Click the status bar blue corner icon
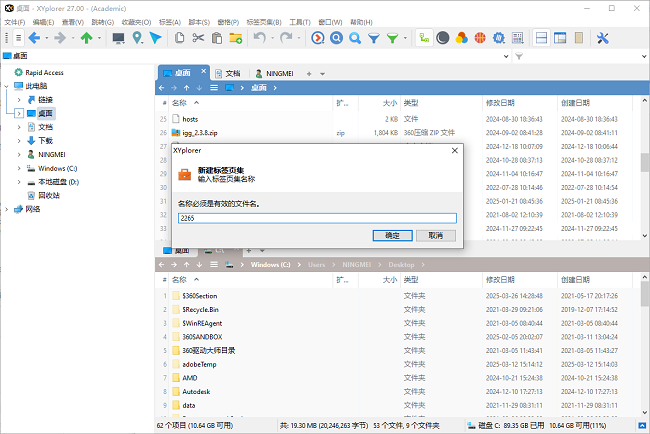The height and width of the screenshot is (434, 650). pos(642,426)
